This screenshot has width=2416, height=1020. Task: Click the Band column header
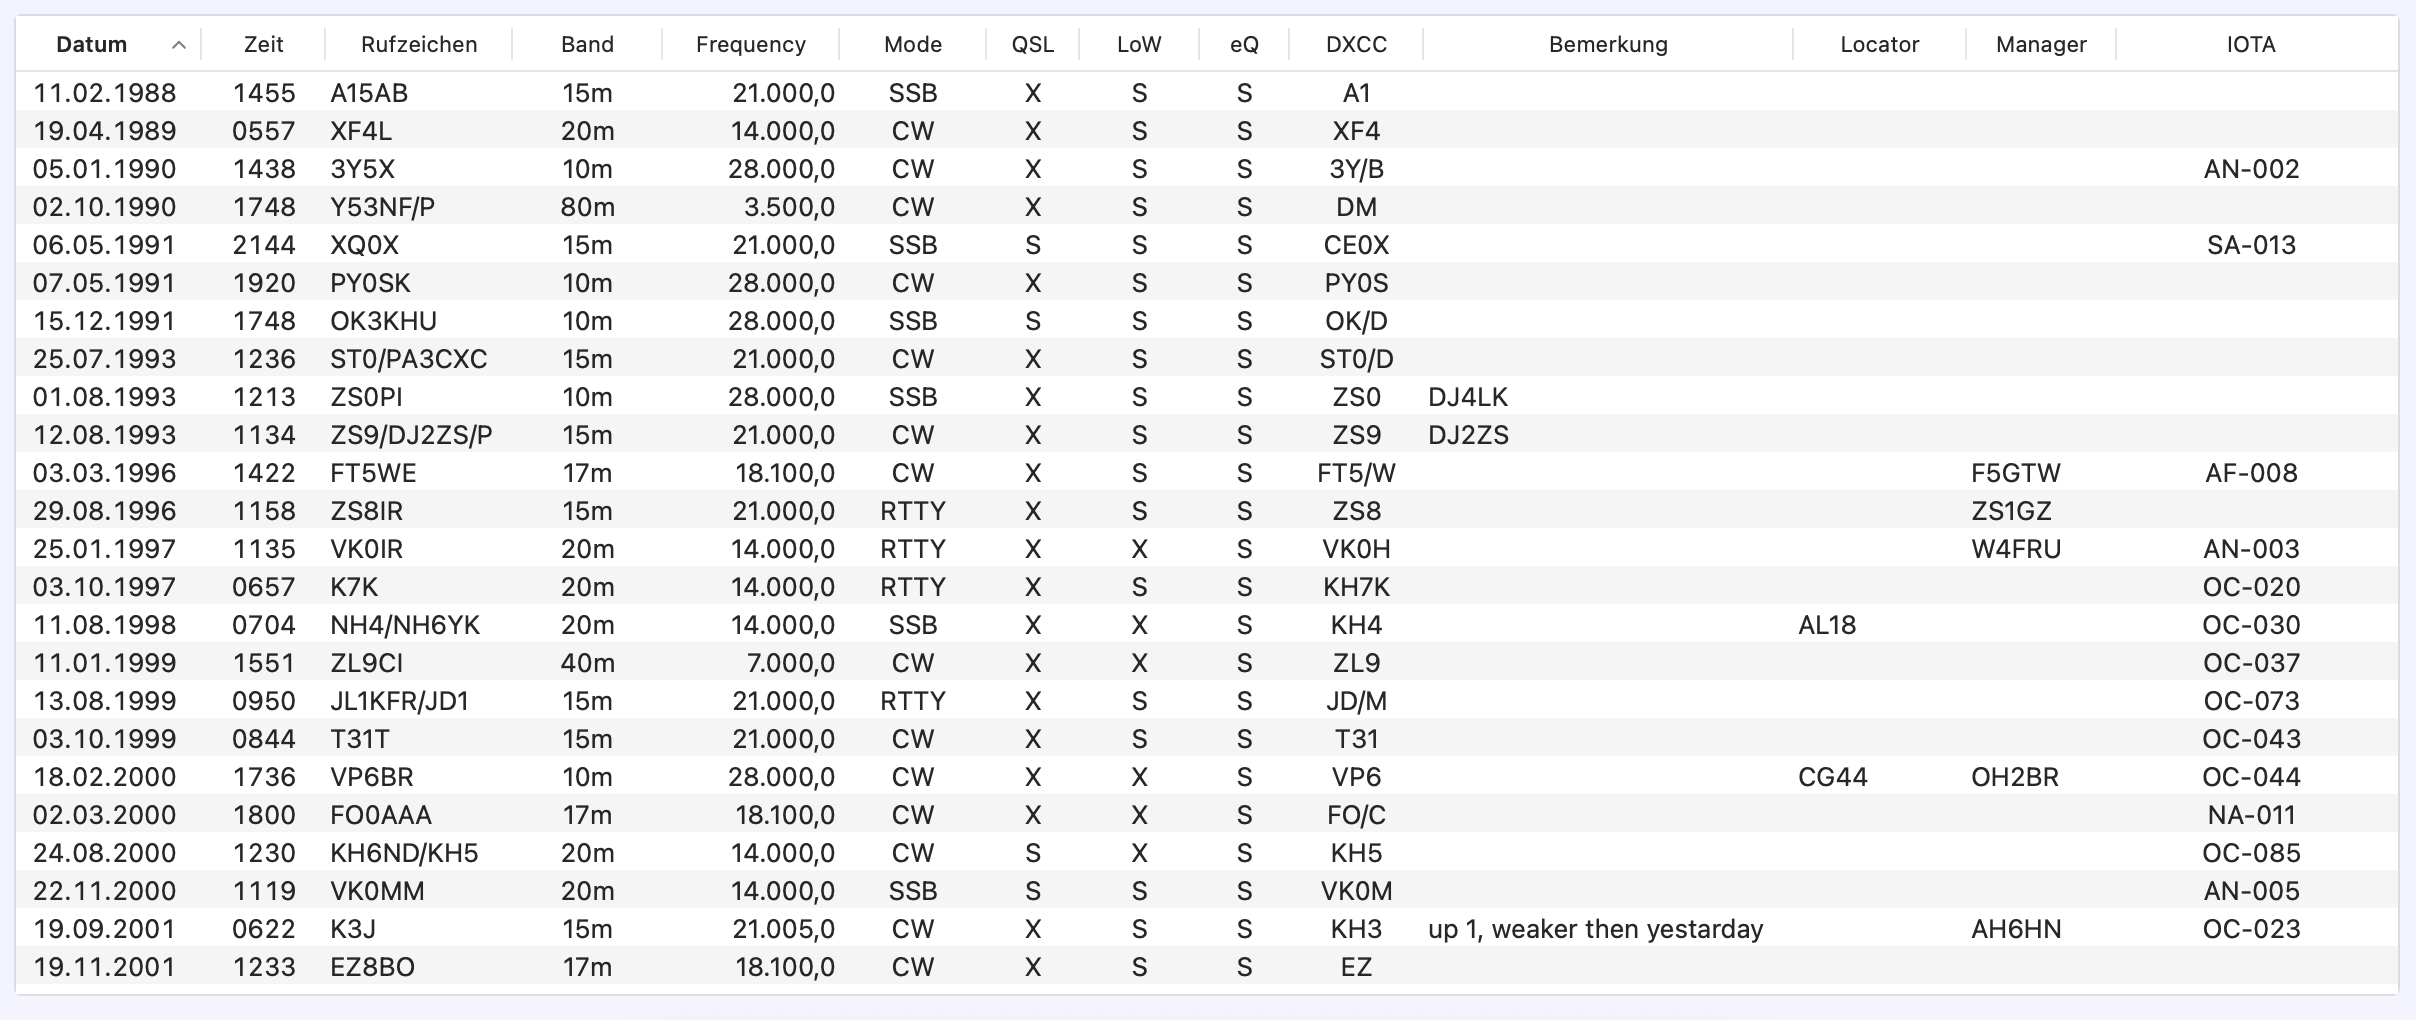point(587,45)
